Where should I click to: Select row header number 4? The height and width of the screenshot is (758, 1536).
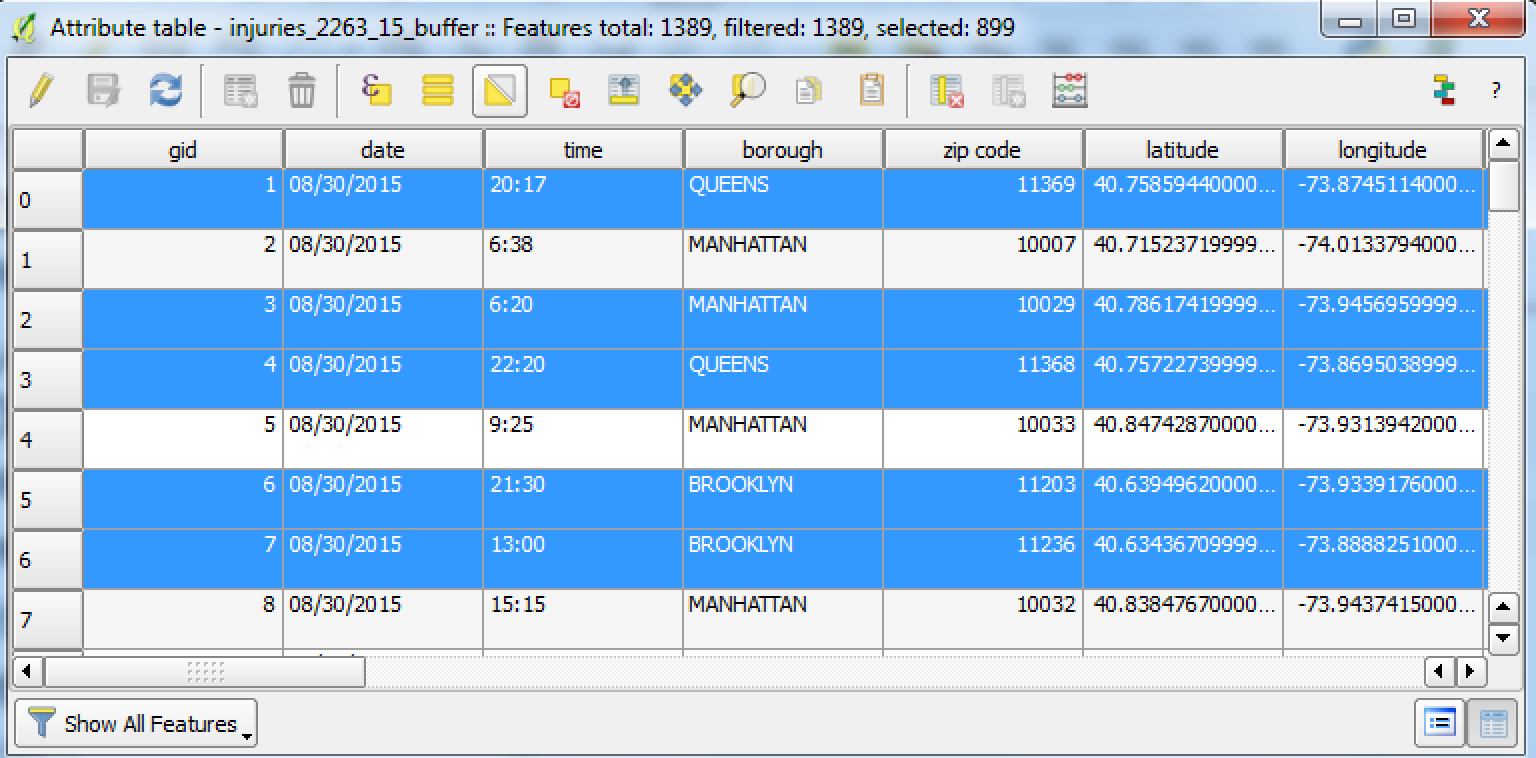[47, 440]
